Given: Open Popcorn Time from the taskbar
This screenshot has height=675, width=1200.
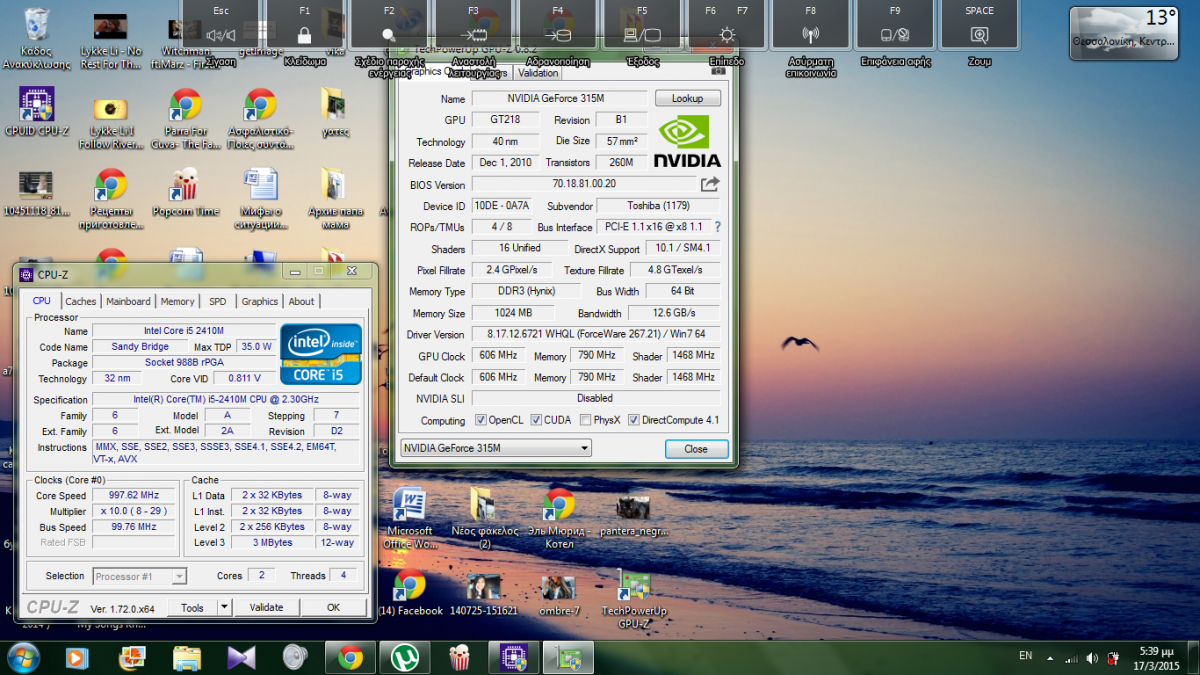Looking at the screenshot, I should coord(459,657).
